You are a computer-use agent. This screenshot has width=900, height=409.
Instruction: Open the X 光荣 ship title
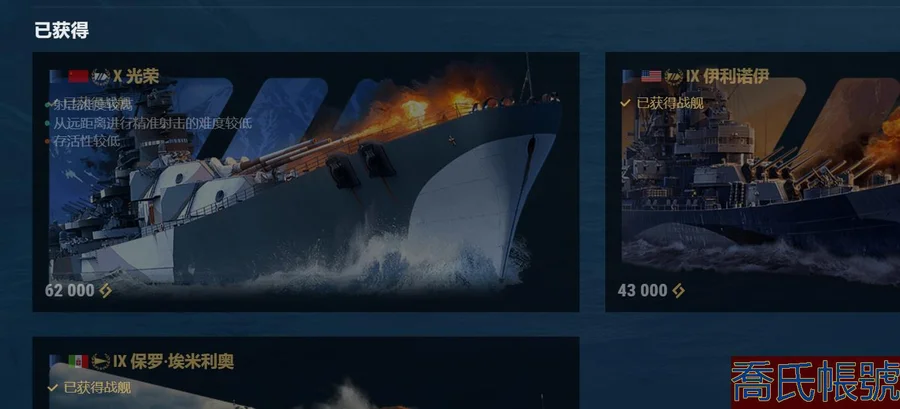(136, 76)
